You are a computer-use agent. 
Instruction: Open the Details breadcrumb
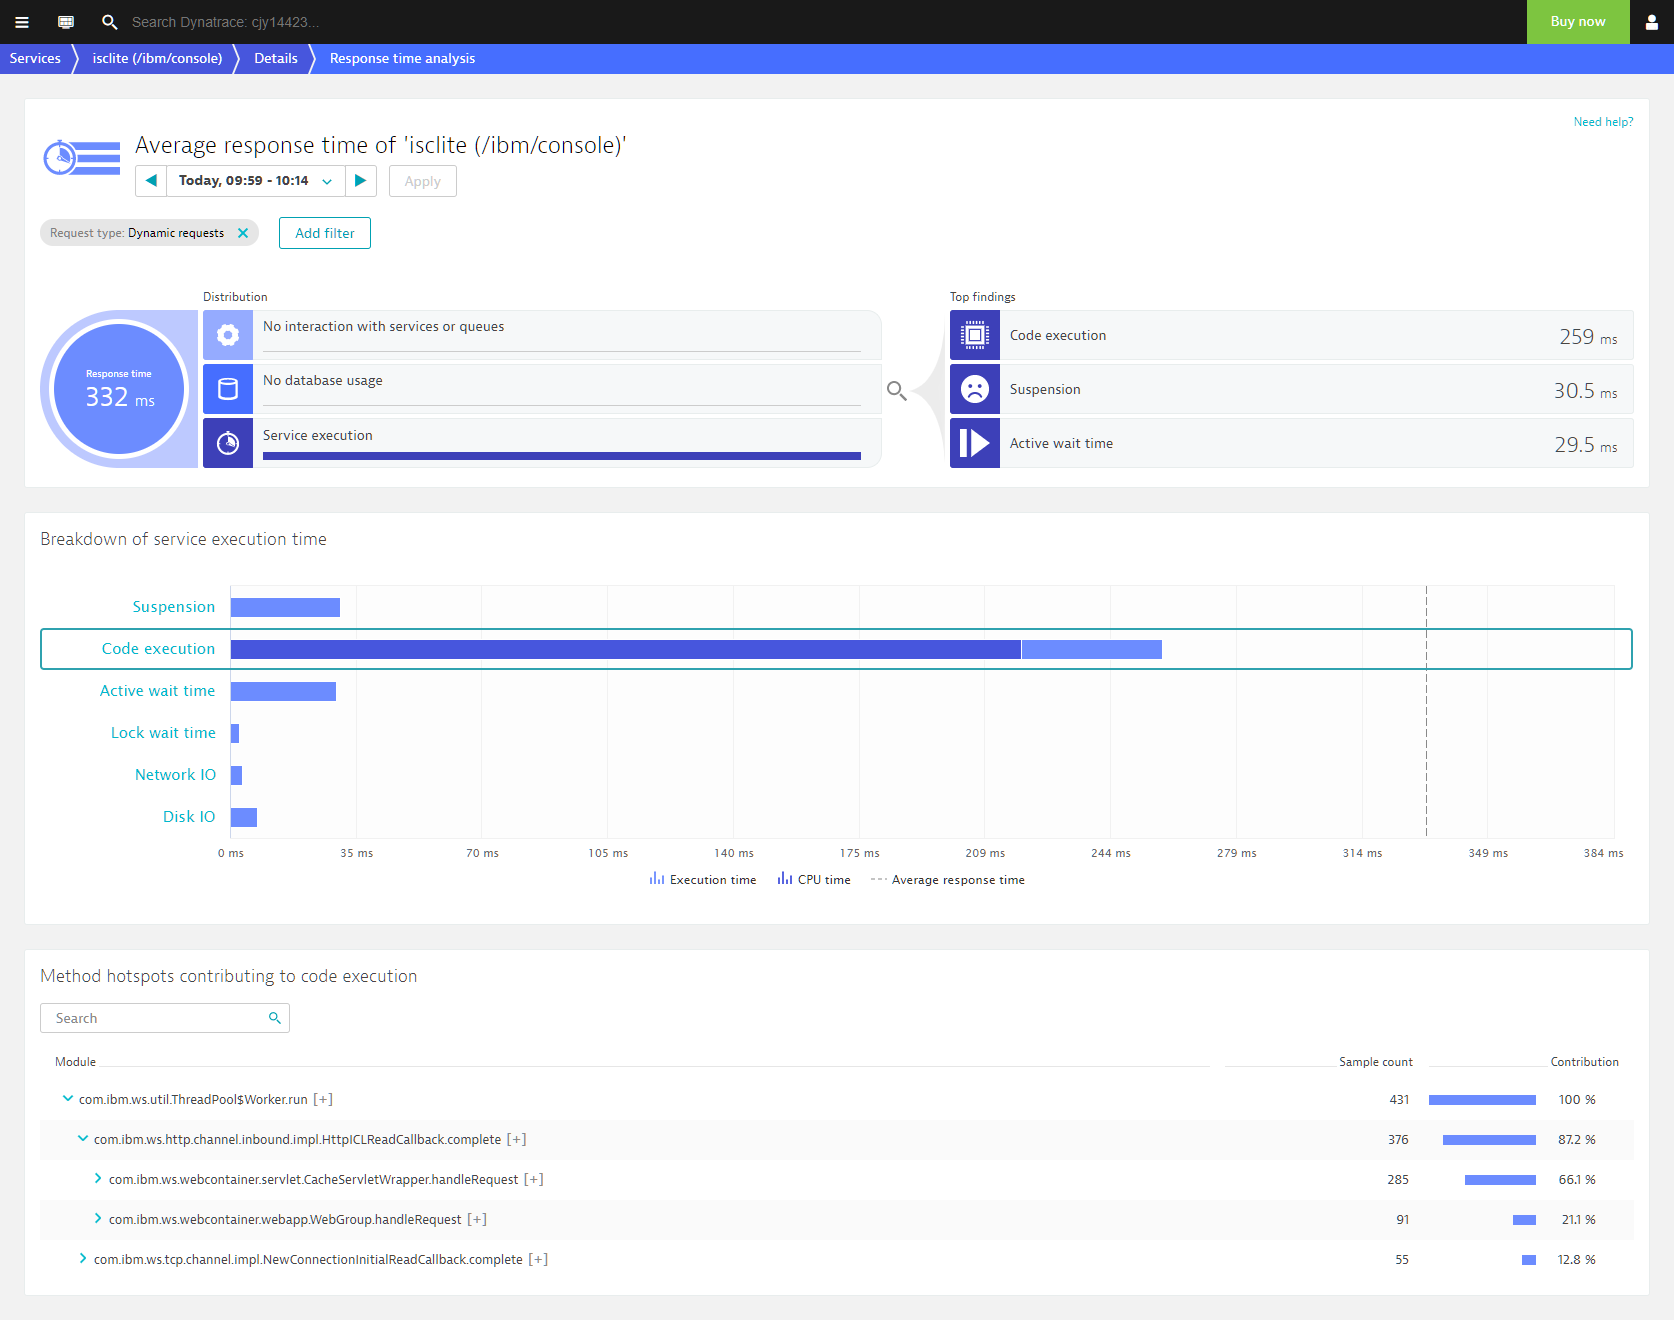276,59
